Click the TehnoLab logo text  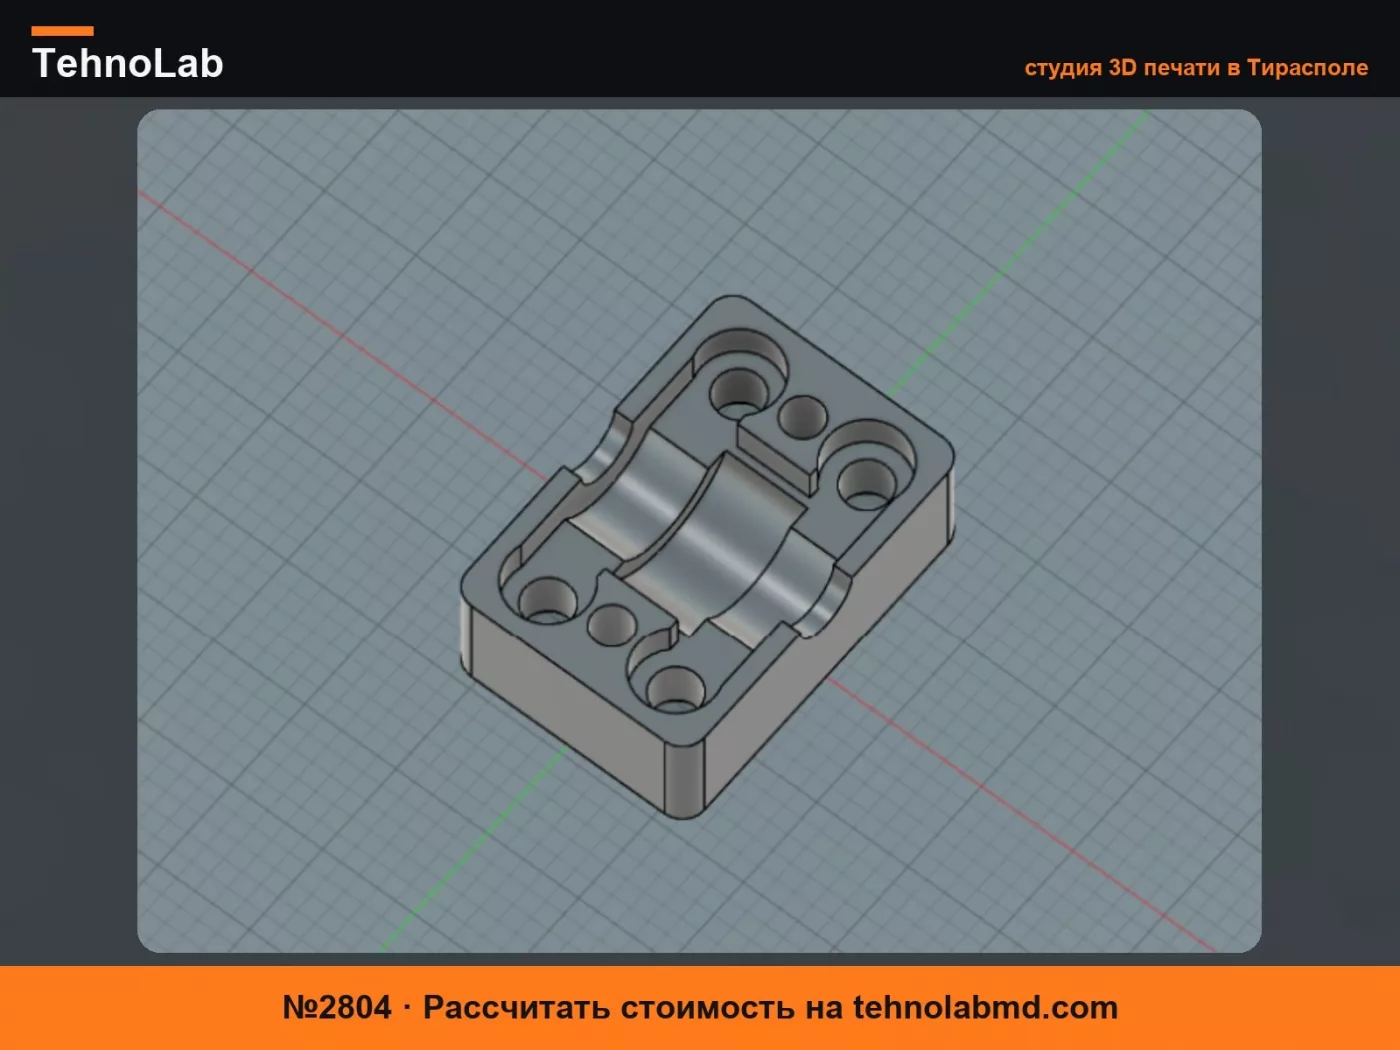(127, 63)
